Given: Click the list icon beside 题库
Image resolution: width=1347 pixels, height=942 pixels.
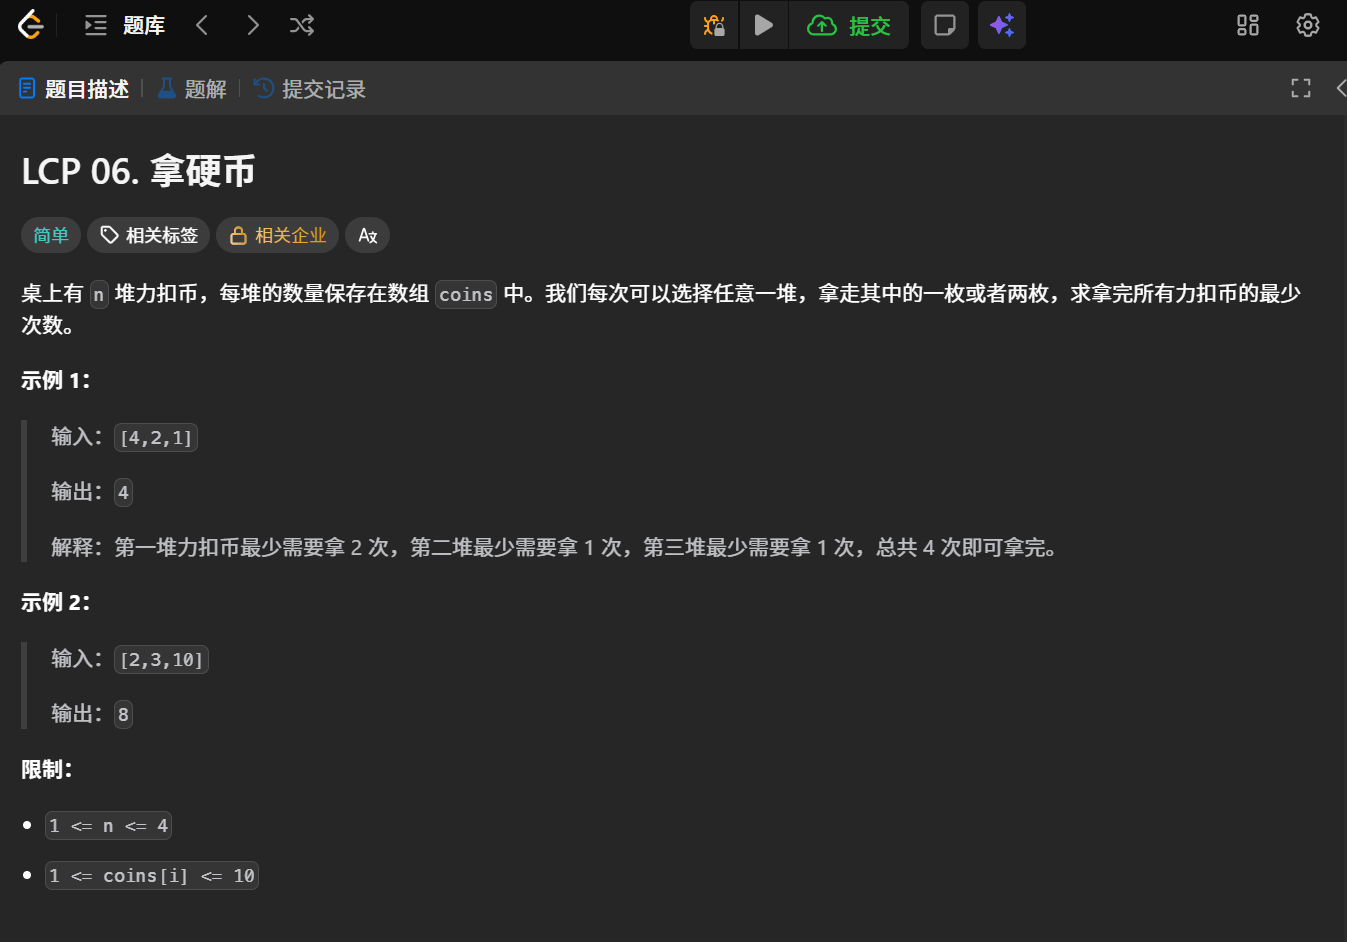Looking at the screenshot, I should tap(96, 25).
